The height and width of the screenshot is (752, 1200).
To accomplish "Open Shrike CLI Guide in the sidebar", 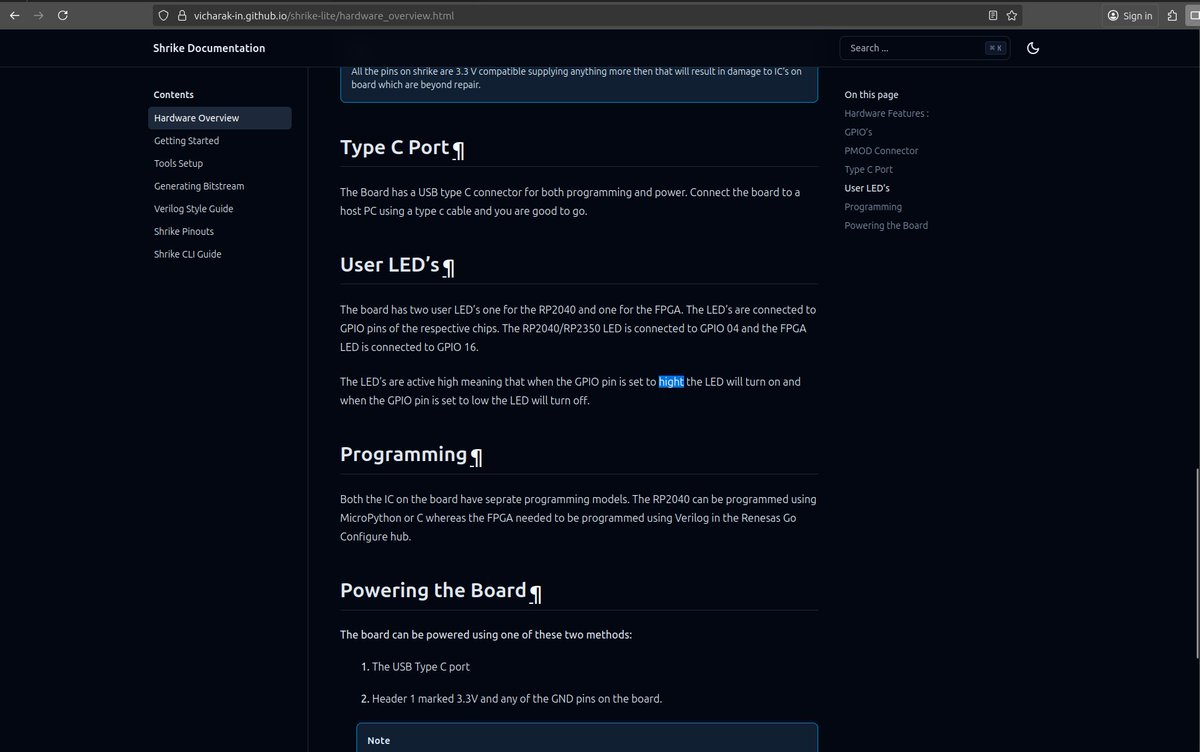I will tap(188, 254).
